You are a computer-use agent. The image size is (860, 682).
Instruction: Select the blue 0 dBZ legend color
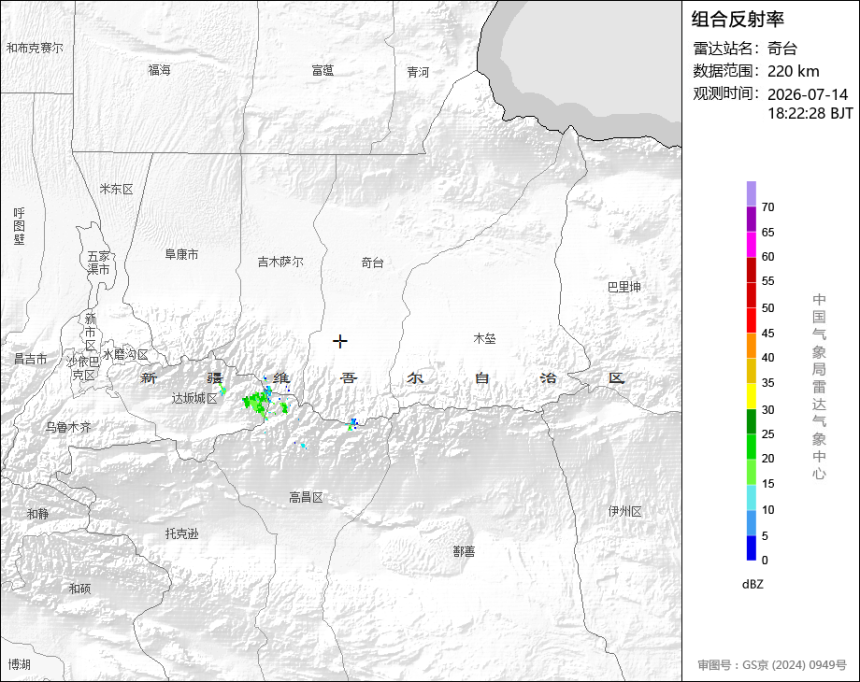(751, 548)
